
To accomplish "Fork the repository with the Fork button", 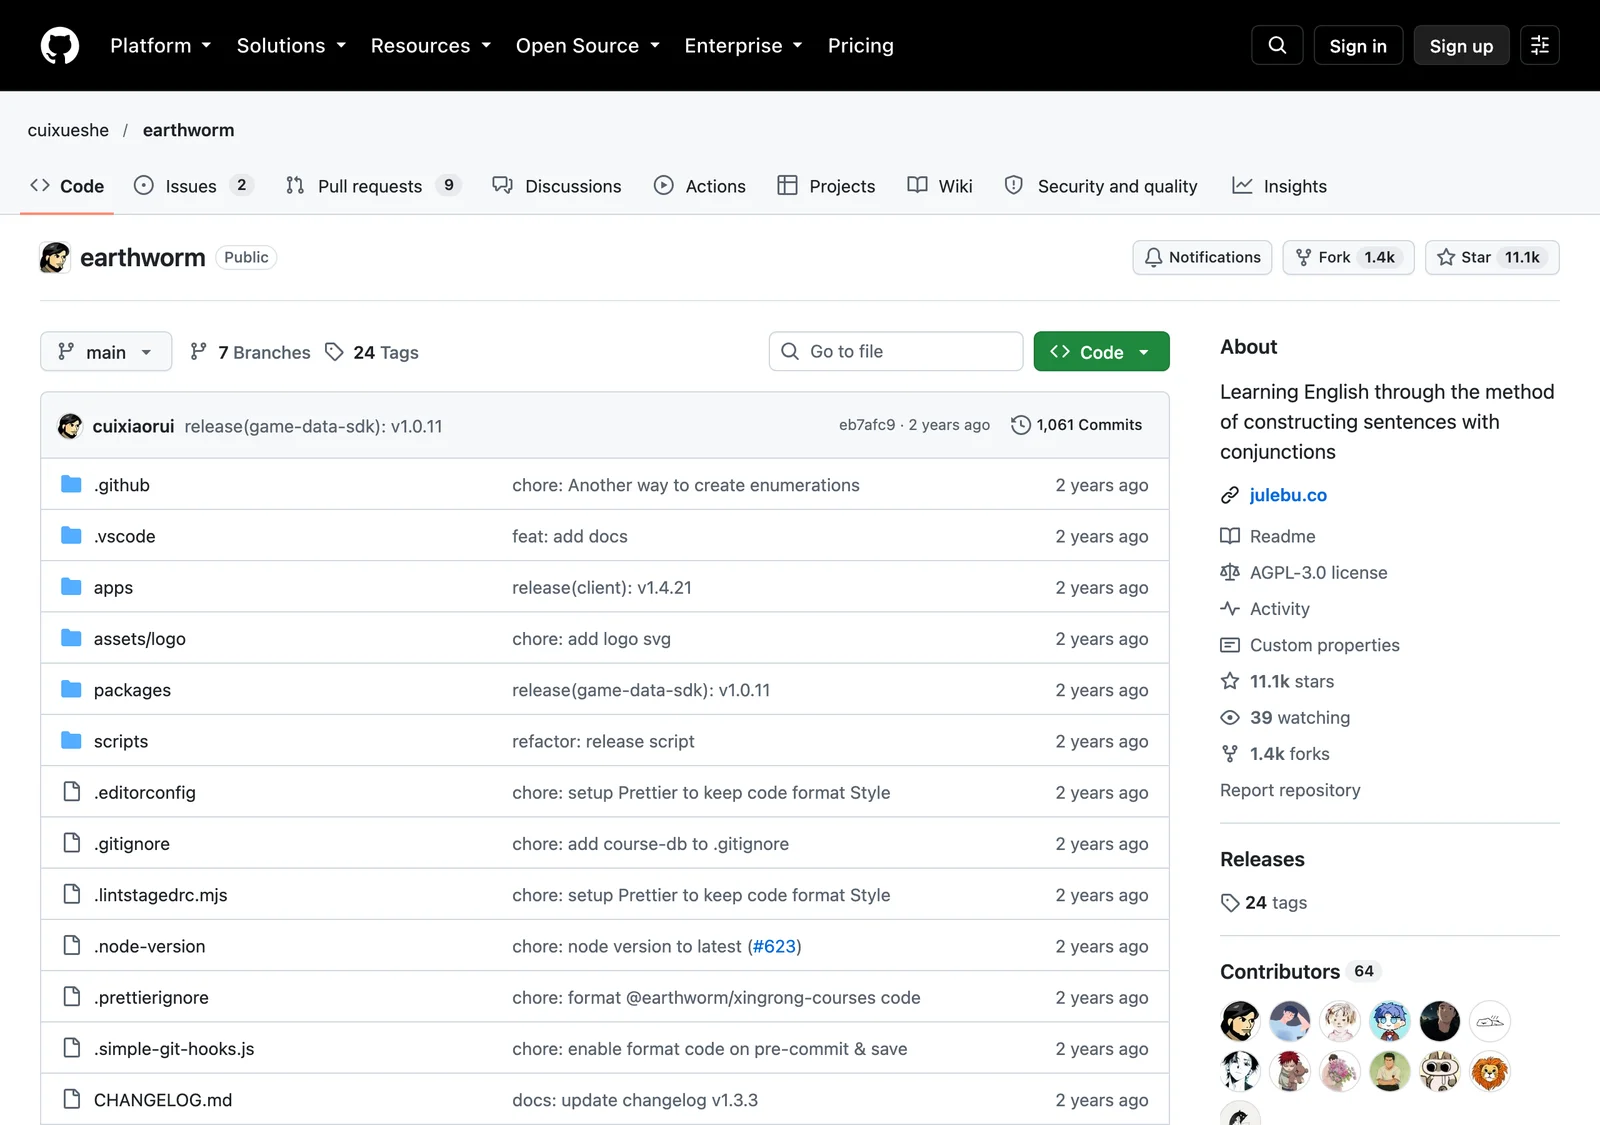I will pyautogui.click(x=1348, y=257).
